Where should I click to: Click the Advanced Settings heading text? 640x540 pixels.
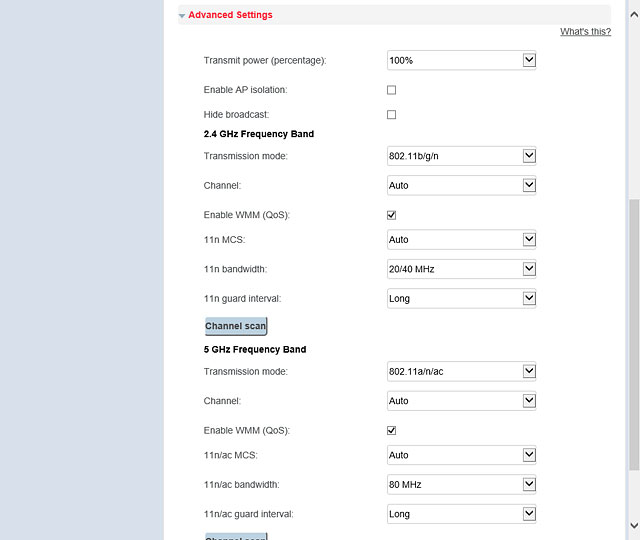click(x=230, y=15)
